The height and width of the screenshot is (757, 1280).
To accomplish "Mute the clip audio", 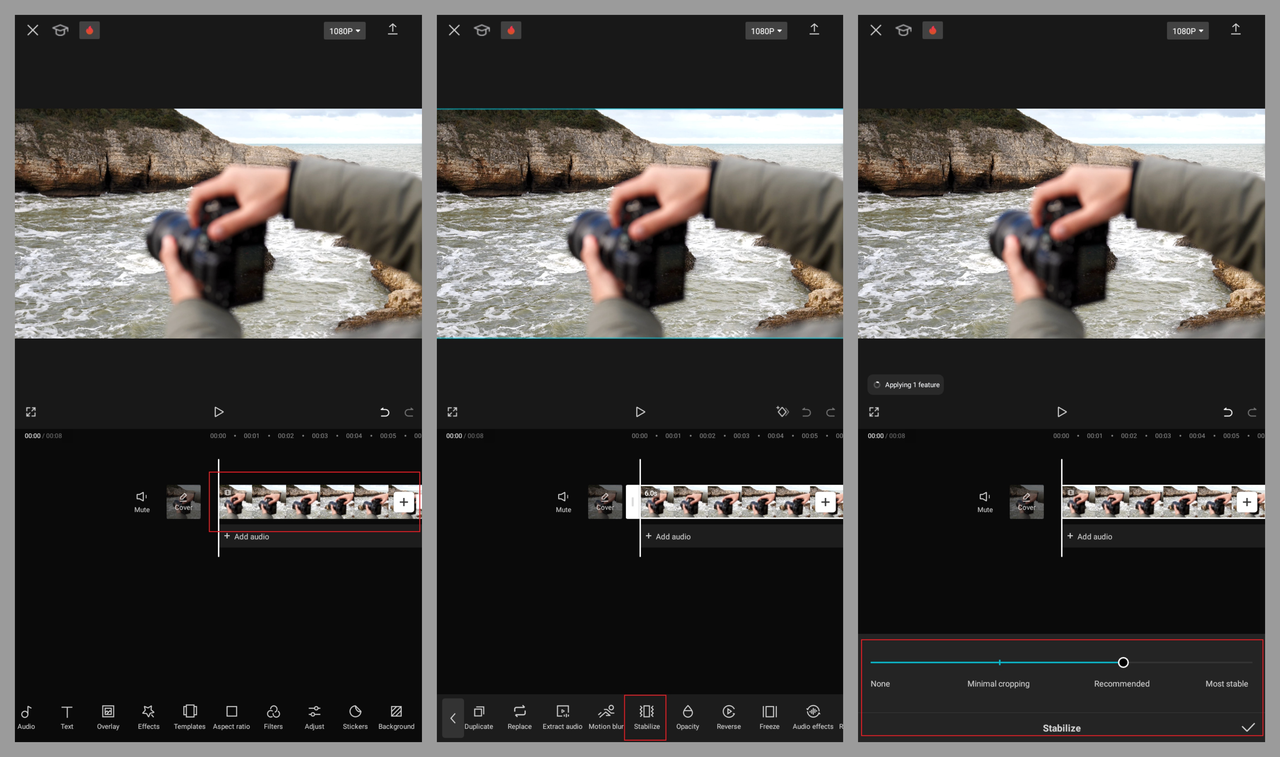I will click(x=141, y=501).
